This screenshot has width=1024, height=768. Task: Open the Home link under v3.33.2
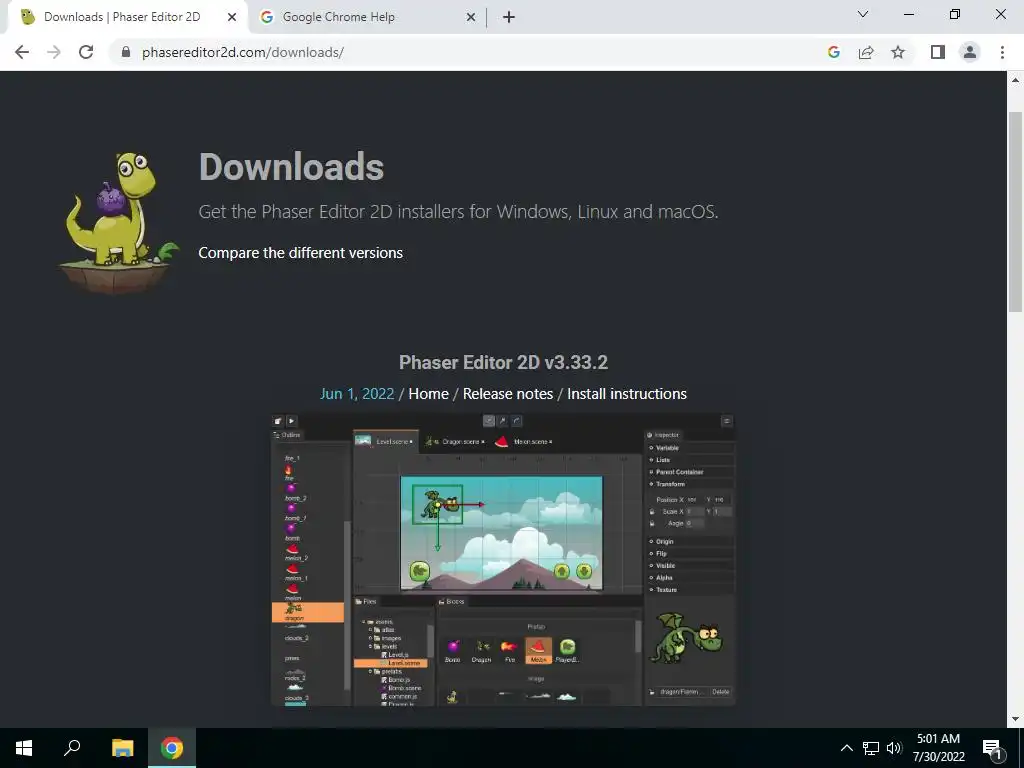pos(428,394)
